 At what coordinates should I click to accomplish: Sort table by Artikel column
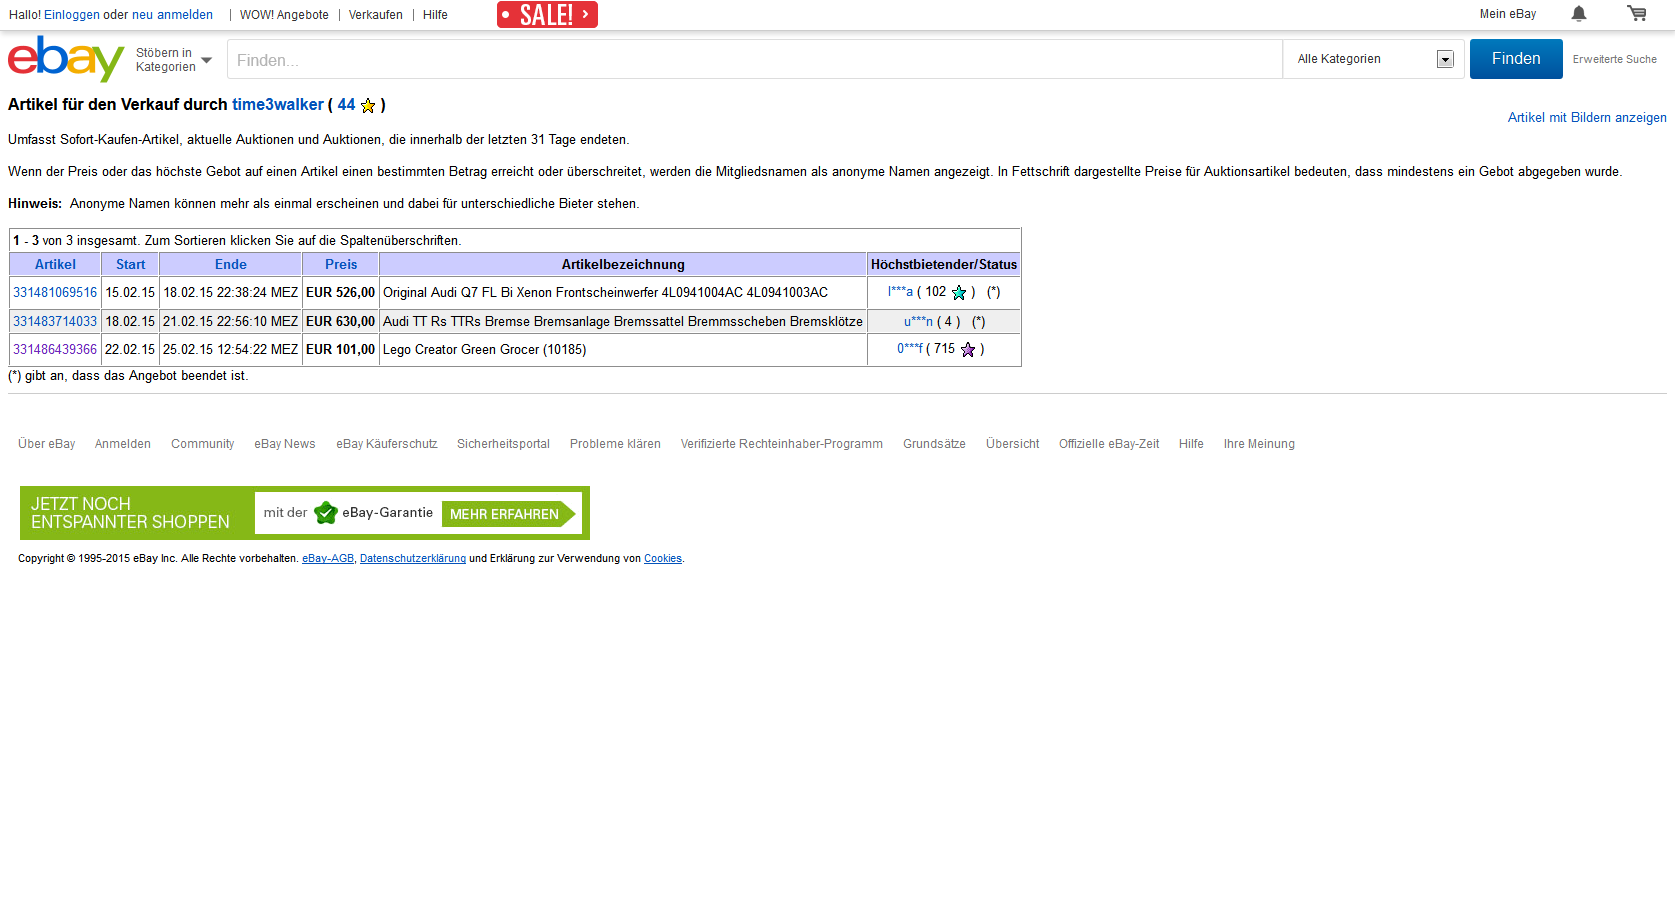click(x=55, y=264)
